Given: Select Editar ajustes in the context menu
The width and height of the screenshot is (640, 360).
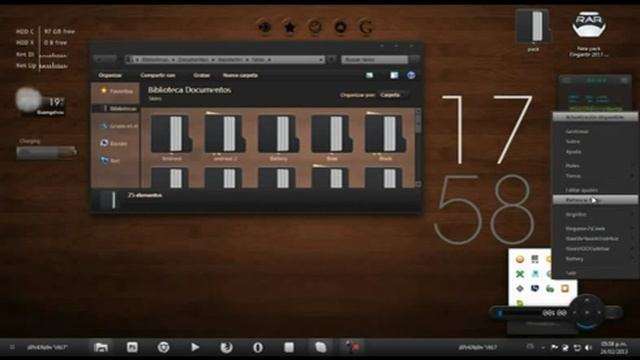Looking at the screenshot, I should click(595, 190).
